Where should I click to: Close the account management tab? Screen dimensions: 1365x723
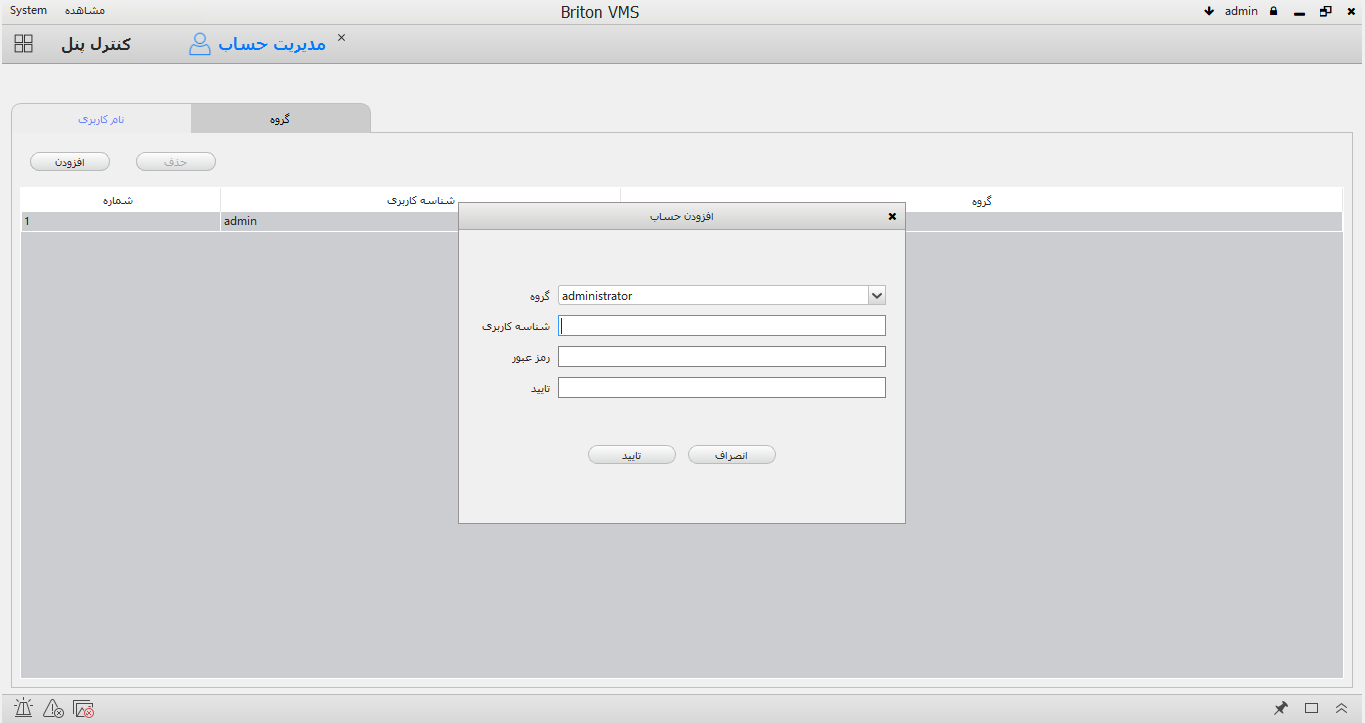tap(341, 37)
